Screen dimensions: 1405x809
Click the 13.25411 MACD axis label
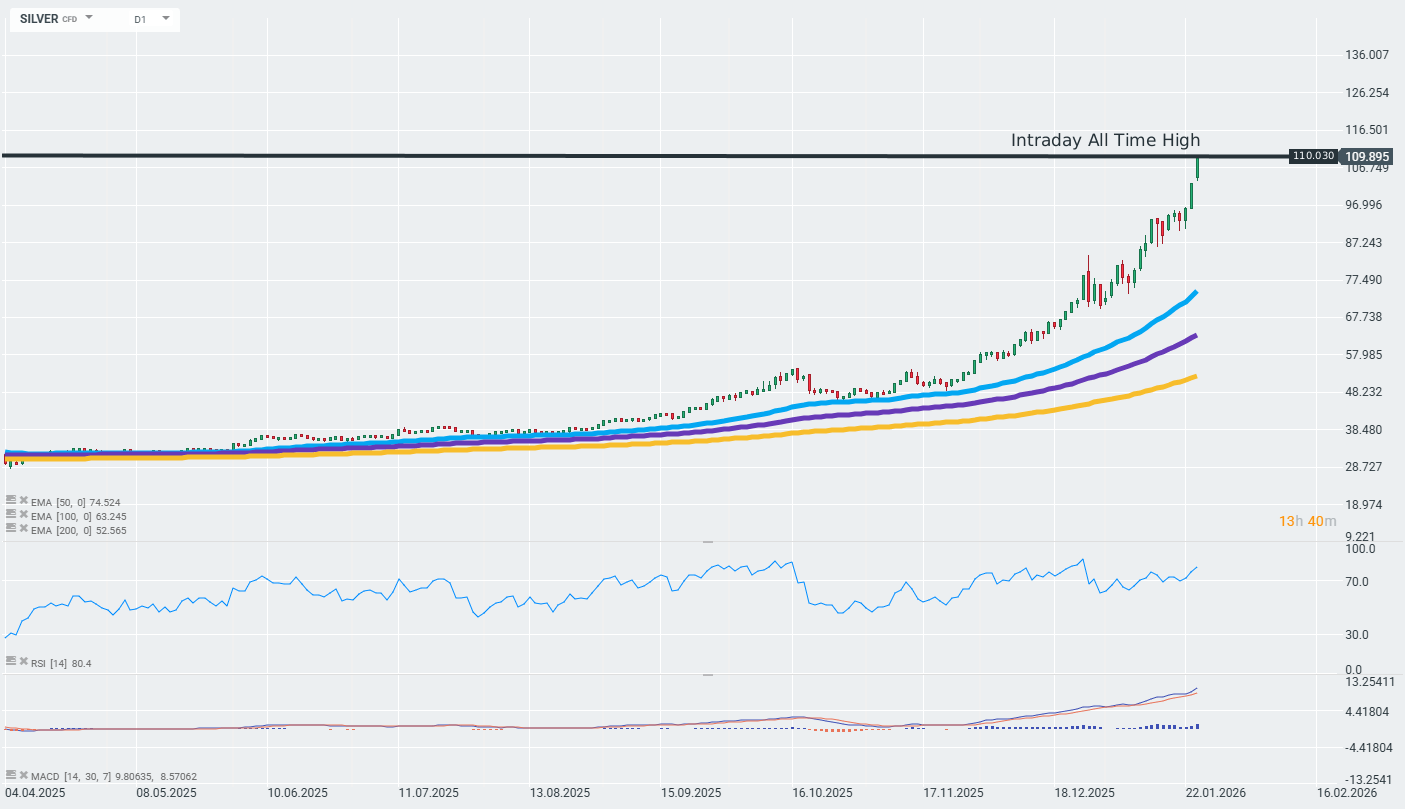1370,683
